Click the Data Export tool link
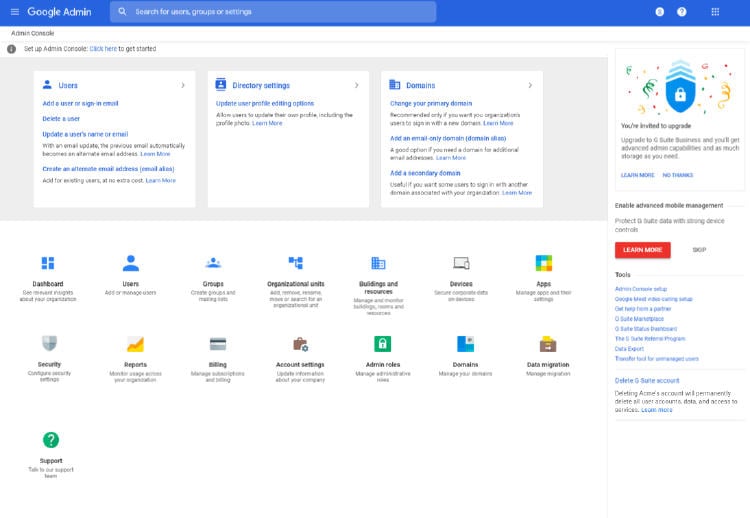The image size is (750, 518). pos(629,348)
